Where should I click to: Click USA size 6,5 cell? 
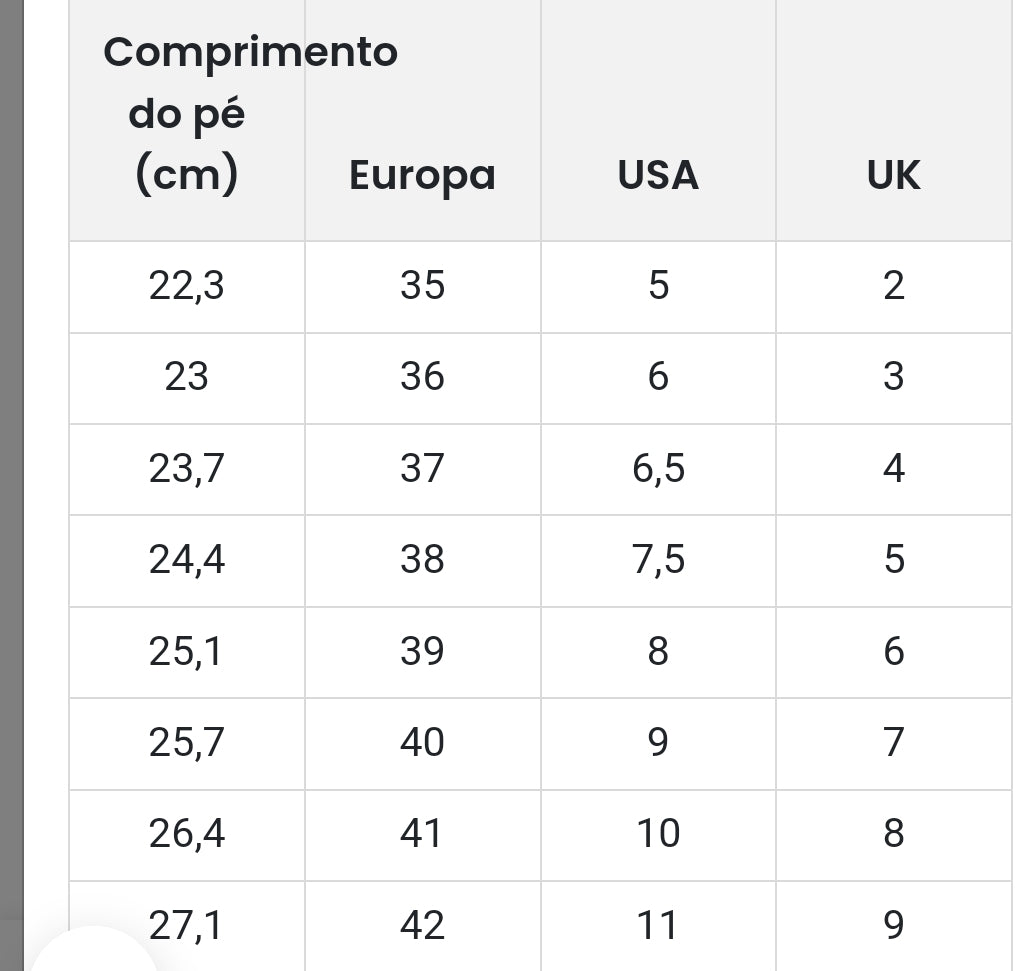click(x=658, y=468)
